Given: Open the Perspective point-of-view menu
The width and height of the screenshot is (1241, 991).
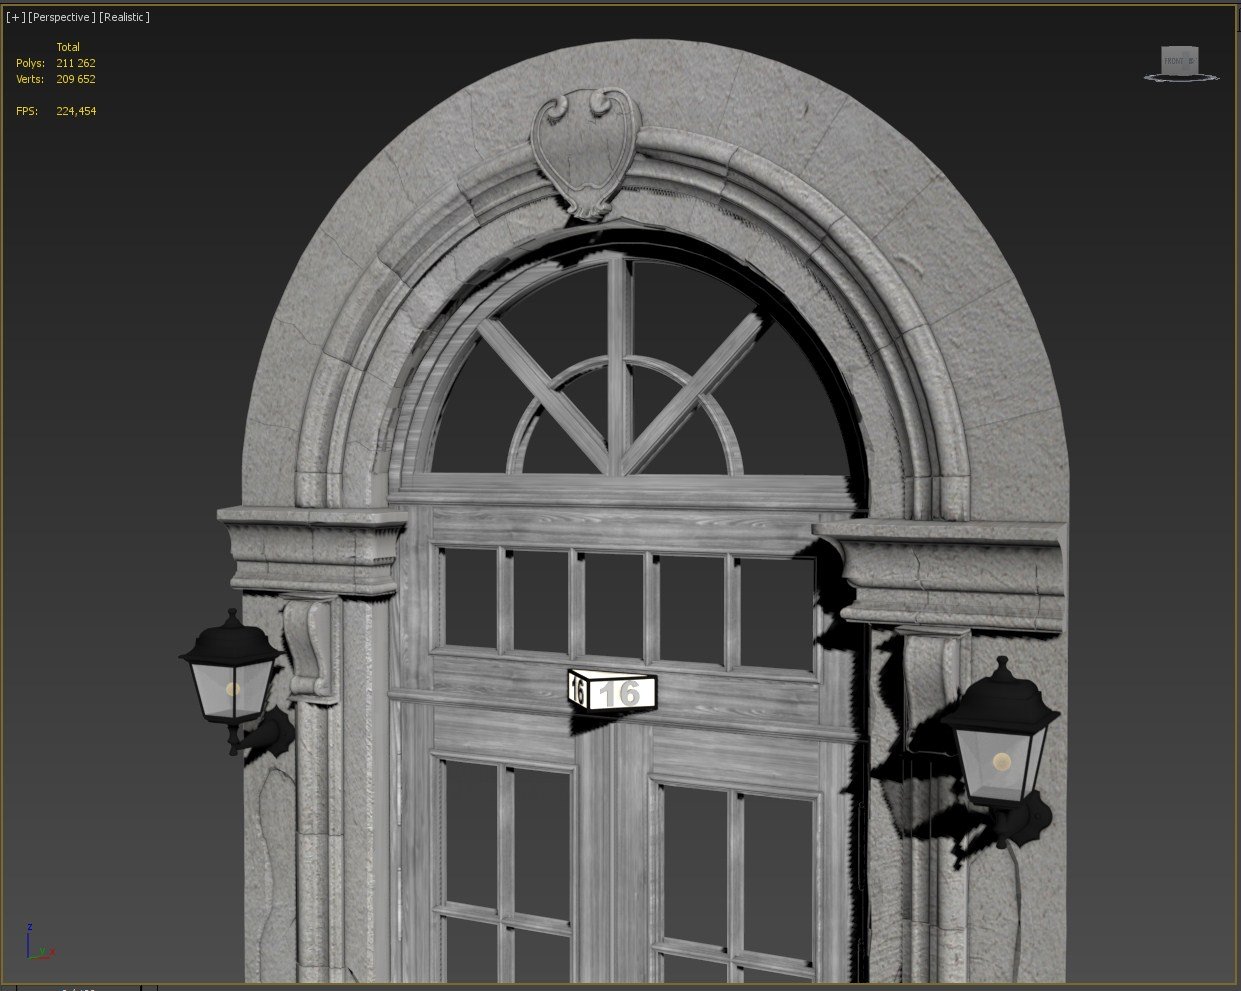Looking at the screenshot, I should pos(62,17).
